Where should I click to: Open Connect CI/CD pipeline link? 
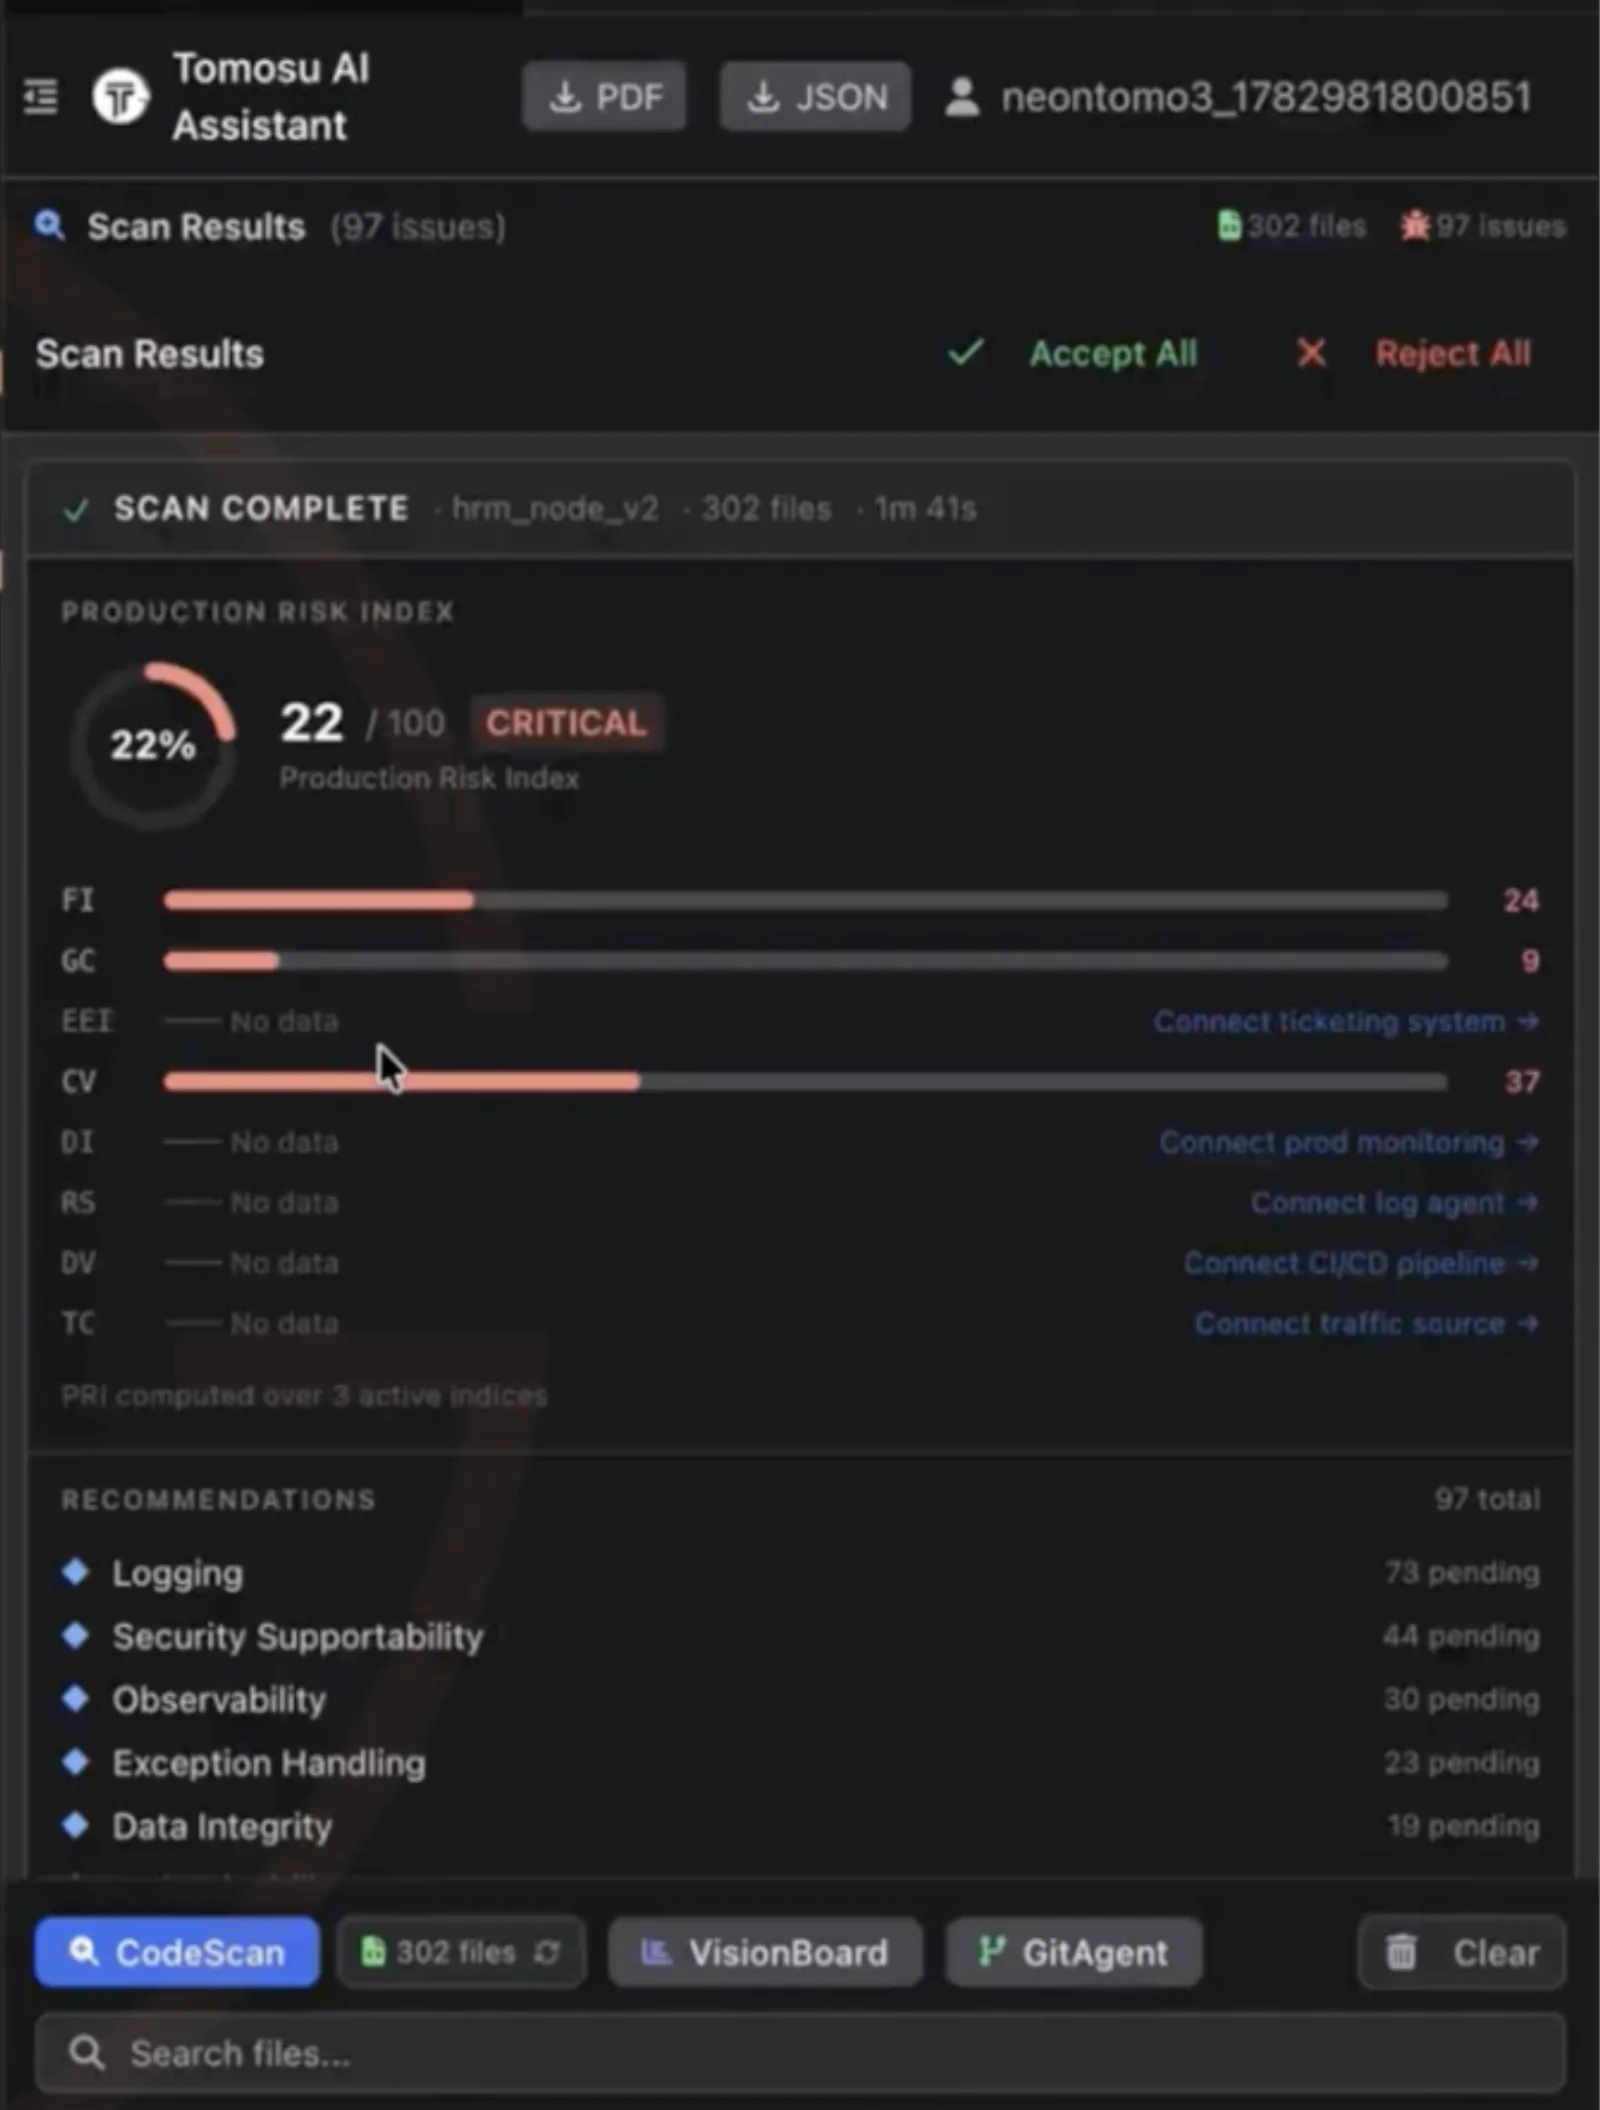[1362, 1263]
